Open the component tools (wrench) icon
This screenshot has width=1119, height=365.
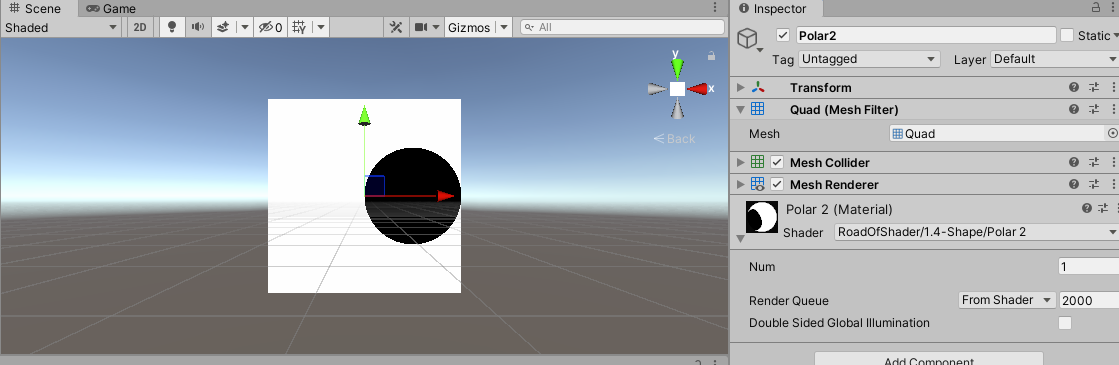[x=396, y=27]
